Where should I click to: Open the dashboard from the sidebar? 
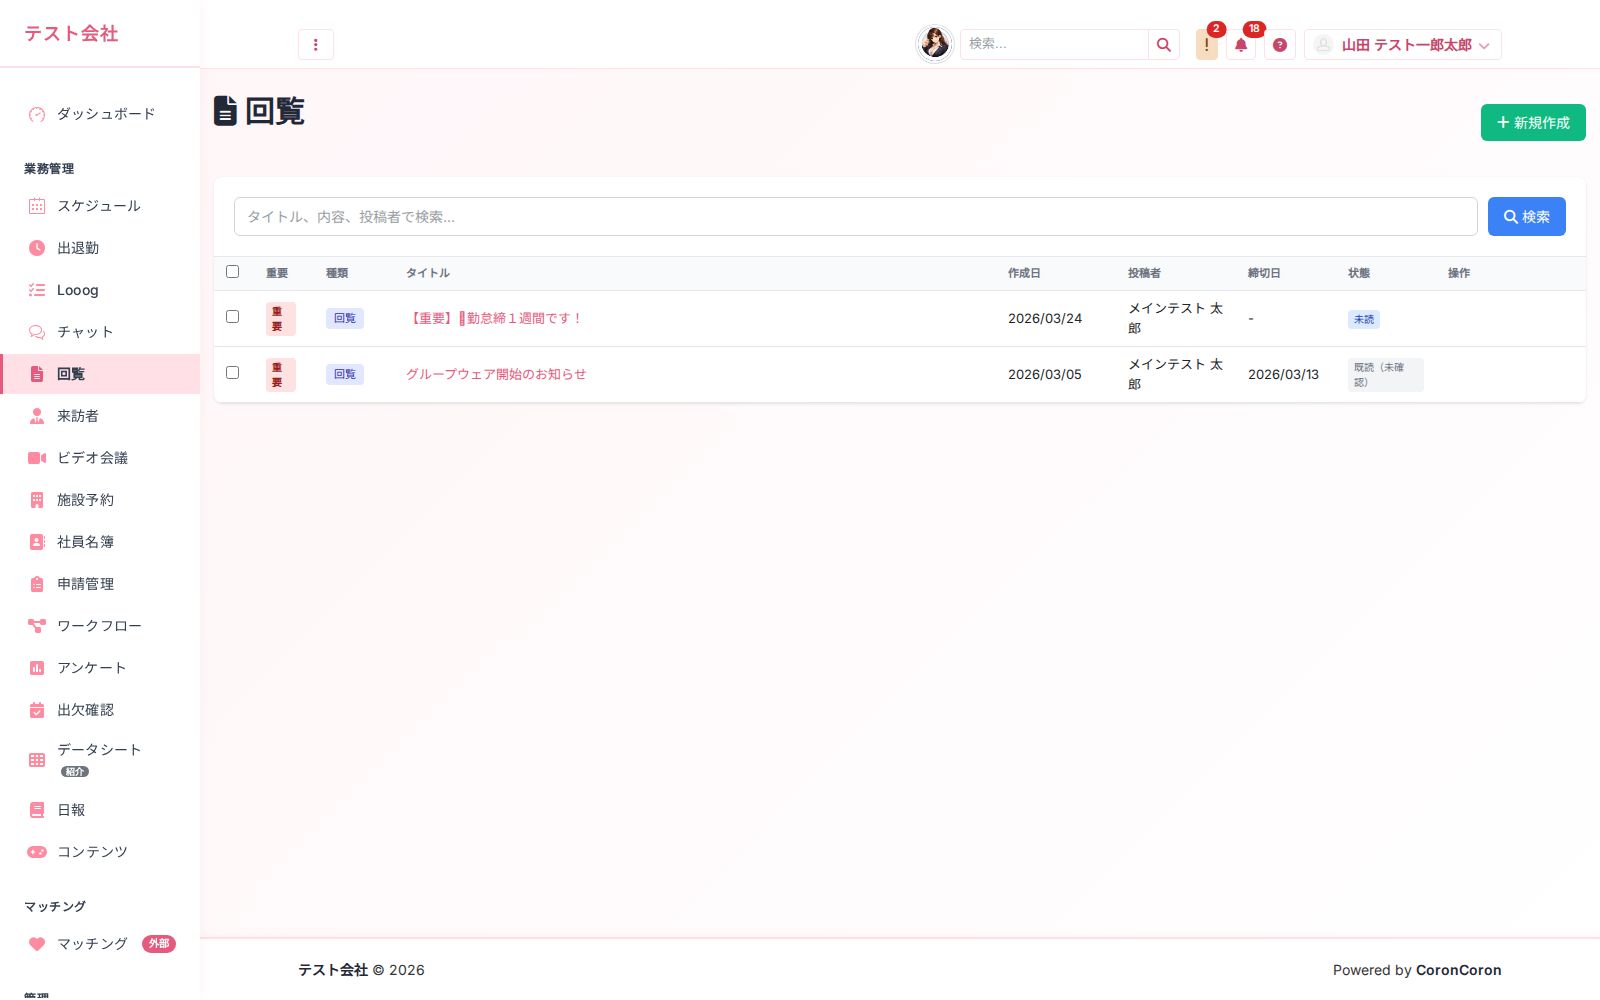point(100,114)
